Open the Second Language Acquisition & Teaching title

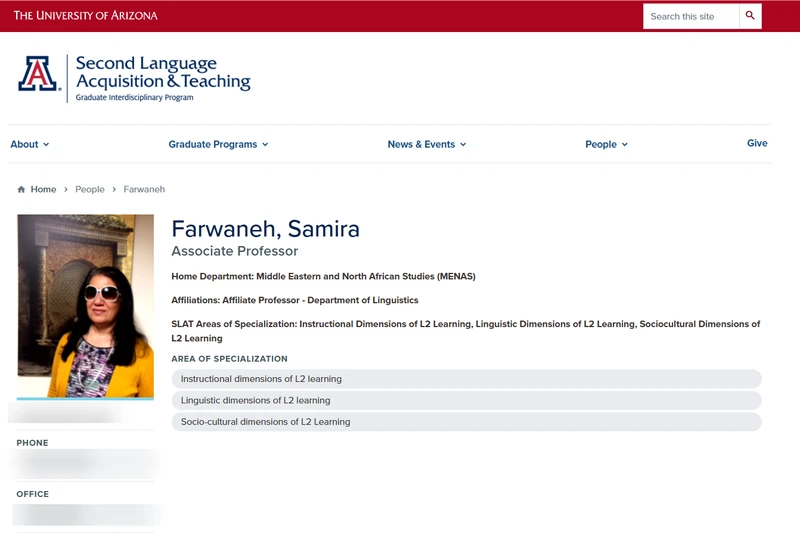[163, 72]
